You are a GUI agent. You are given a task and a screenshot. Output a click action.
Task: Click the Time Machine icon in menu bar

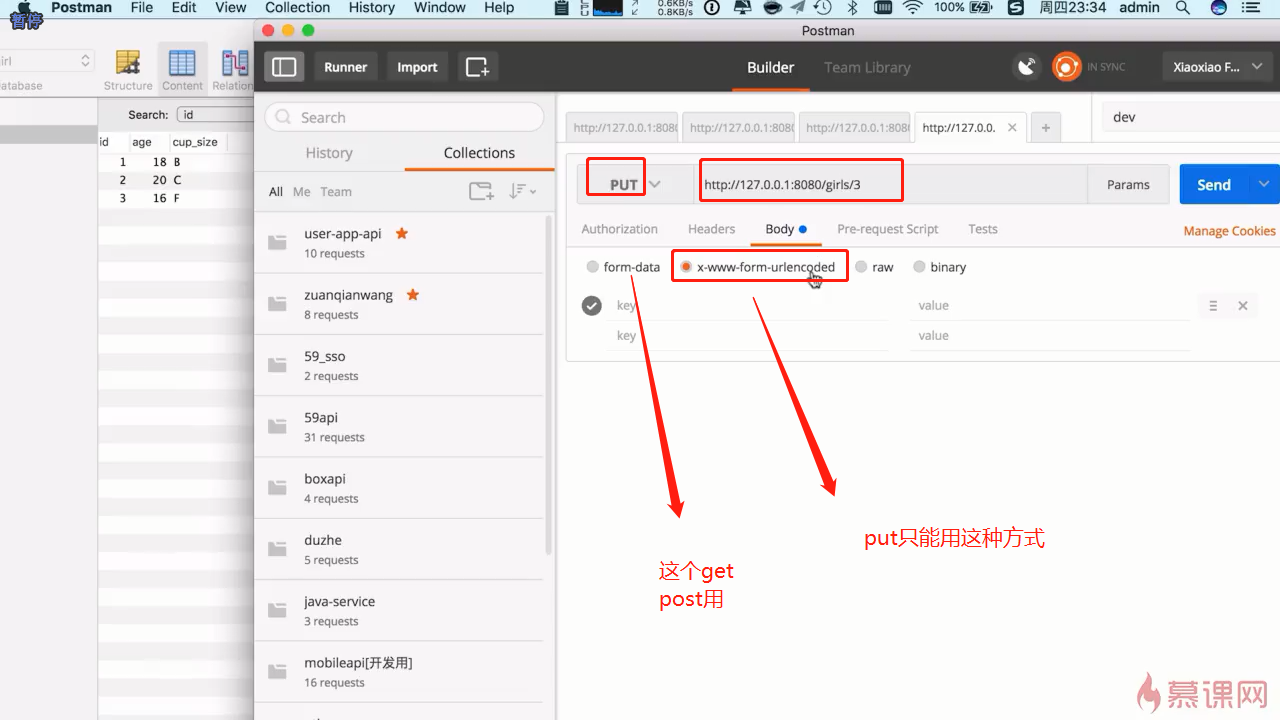click(824, 8)
